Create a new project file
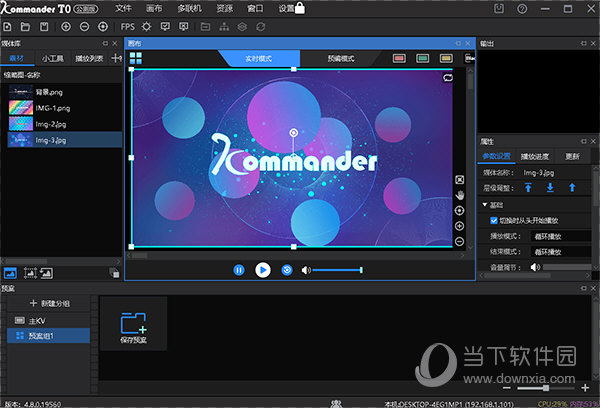 coord(7,27)
